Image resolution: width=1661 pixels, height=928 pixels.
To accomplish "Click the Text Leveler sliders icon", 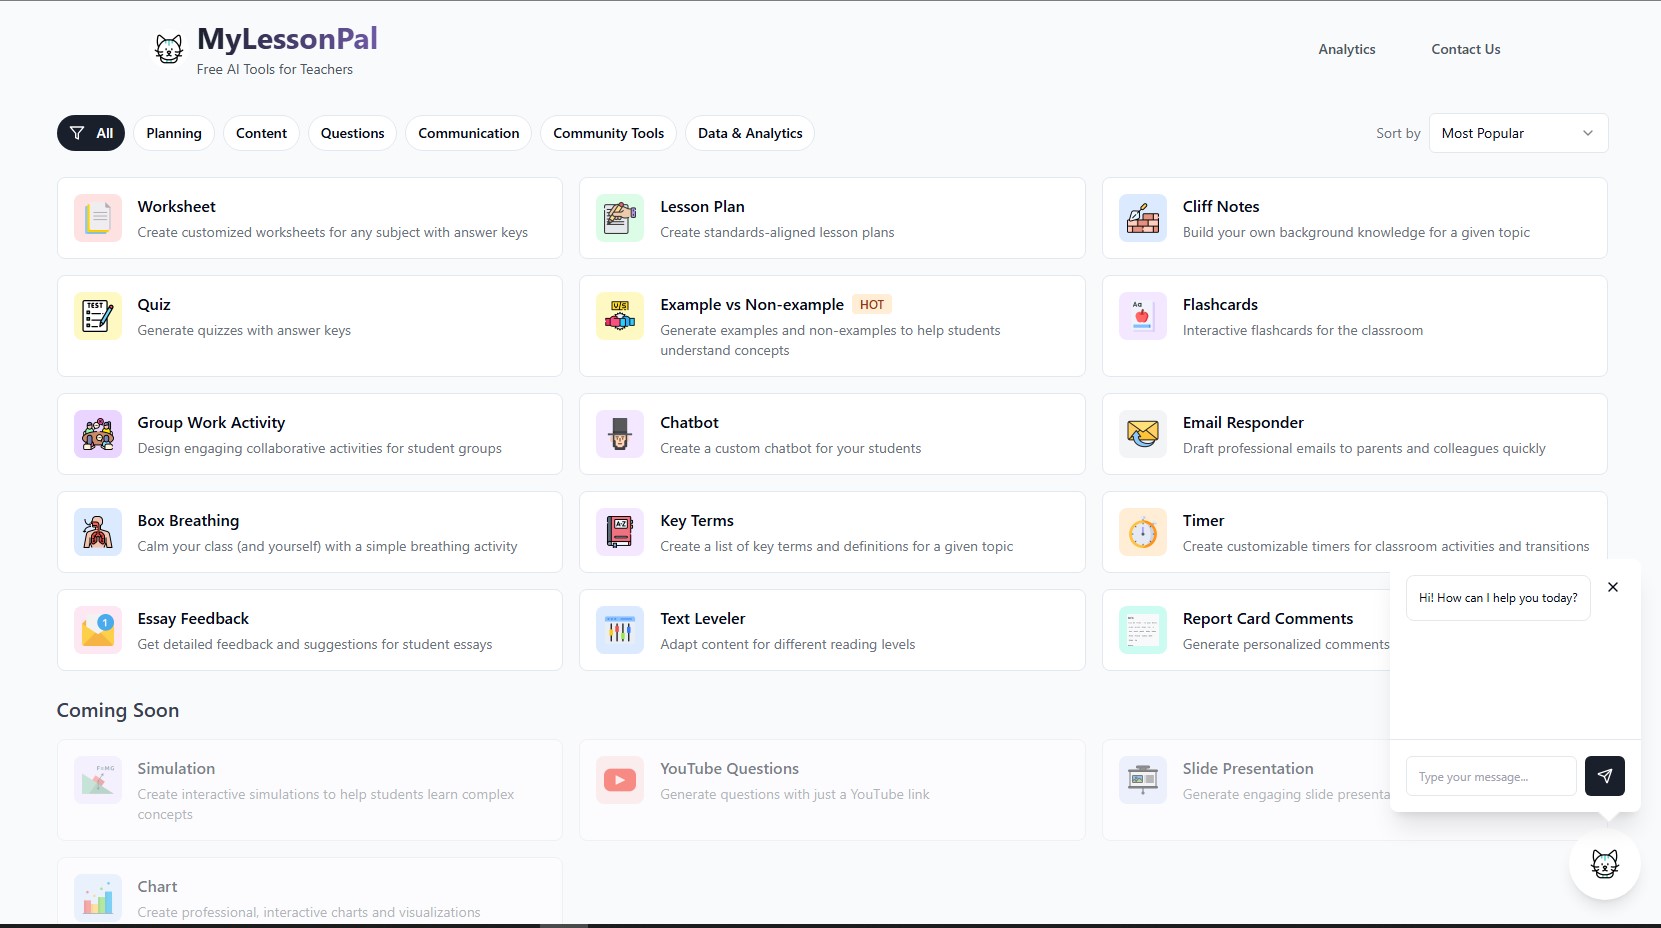I will [x=620, y=630].
